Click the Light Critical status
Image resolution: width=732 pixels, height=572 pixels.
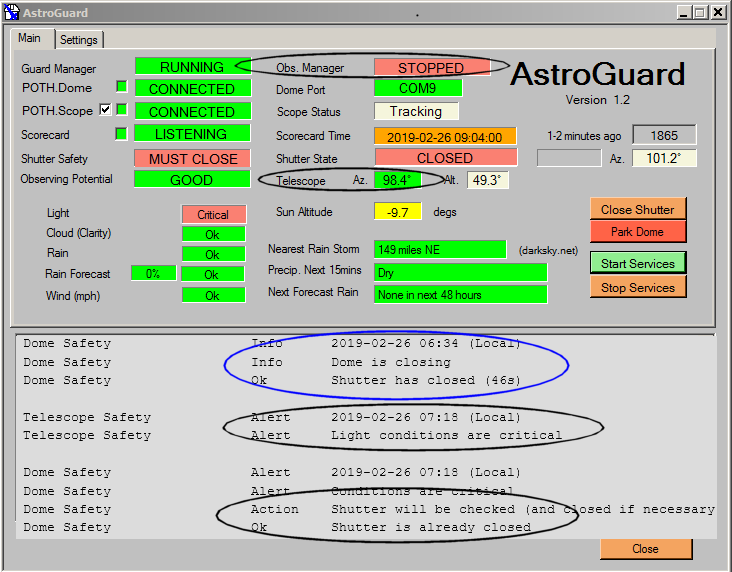[x=213, y=214]
